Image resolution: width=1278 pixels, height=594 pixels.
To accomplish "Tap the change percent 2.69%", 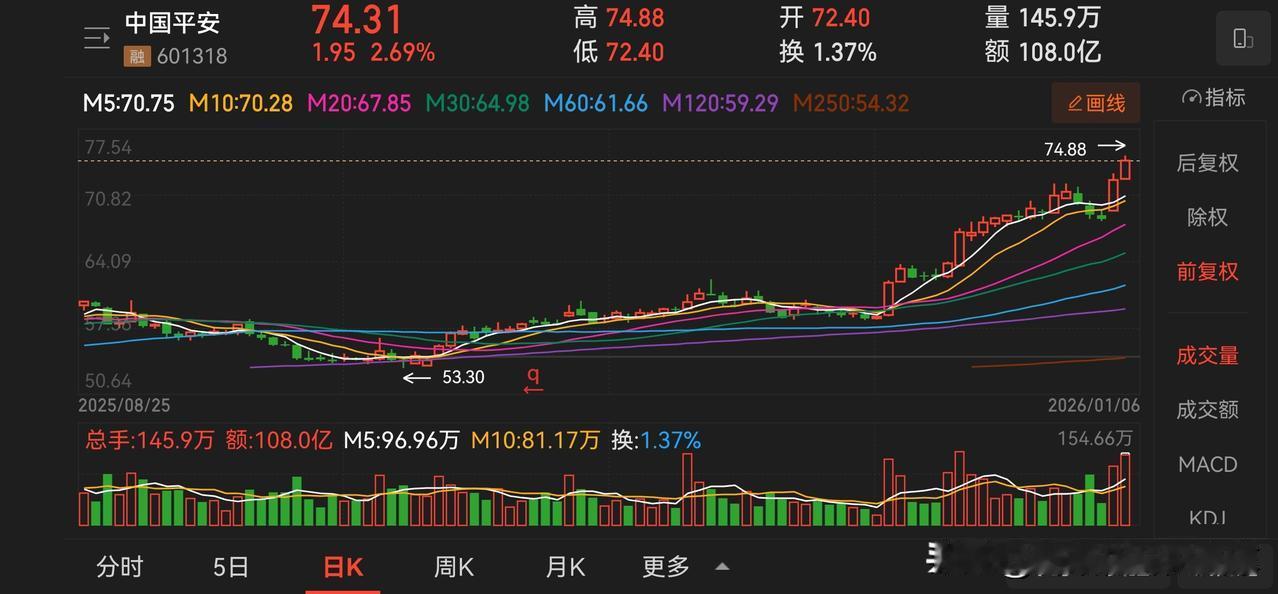I will pyautogui.click(x=403, y=53).
